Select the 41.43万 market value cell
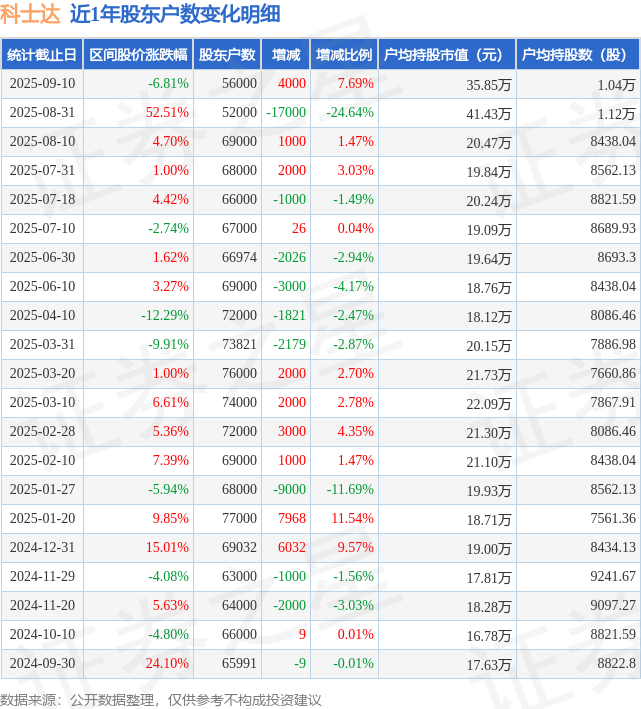The width and height of the screenshot is (641, 709). [x=489, y=114]
